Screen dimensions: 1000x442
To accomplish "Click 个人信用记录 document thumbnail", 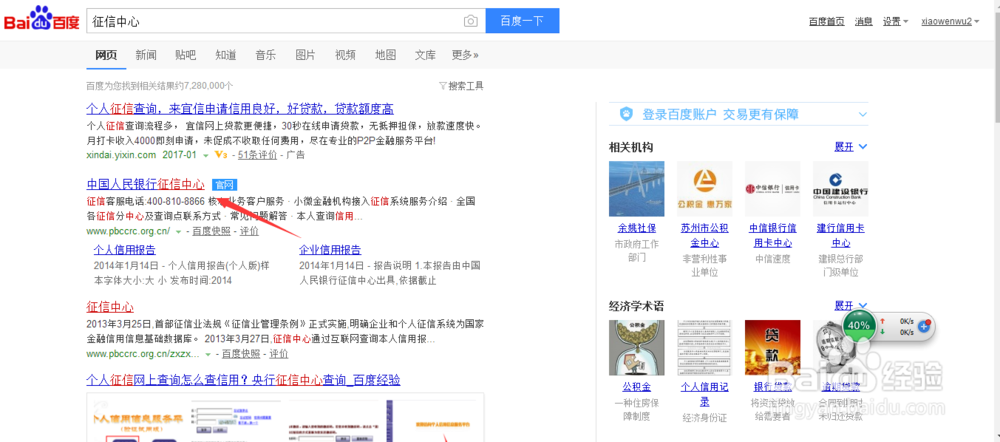I will tap(705, 348).
